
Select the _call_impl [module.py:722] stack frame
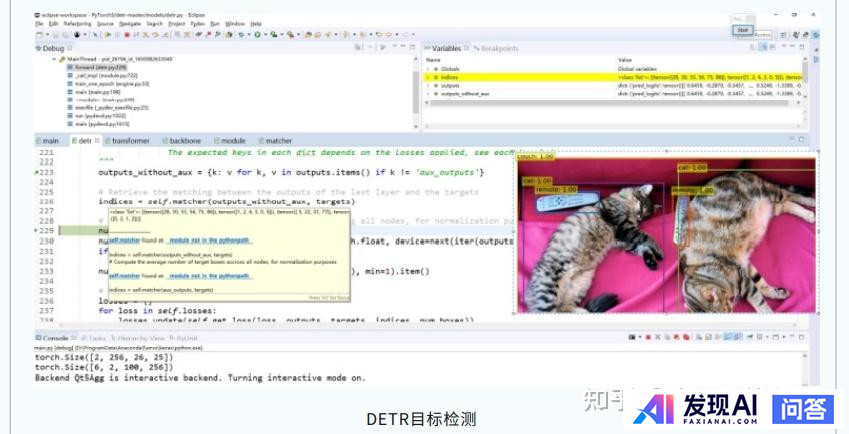(102, 75)
